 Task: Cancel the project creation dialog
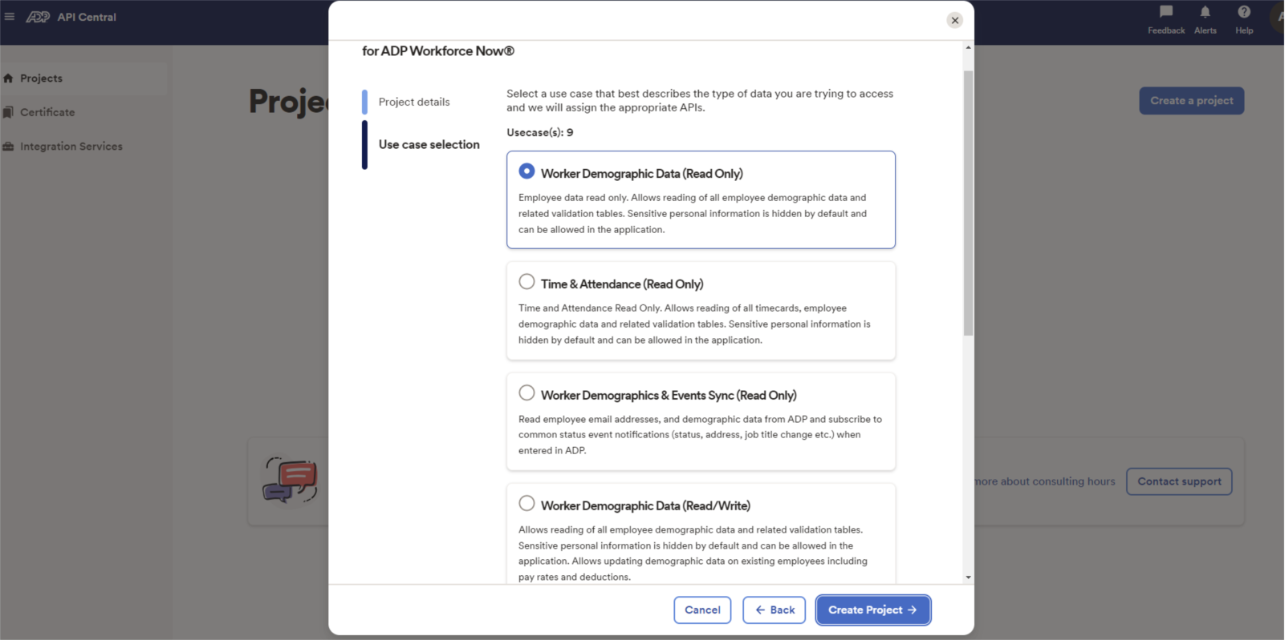pos(702,610)
